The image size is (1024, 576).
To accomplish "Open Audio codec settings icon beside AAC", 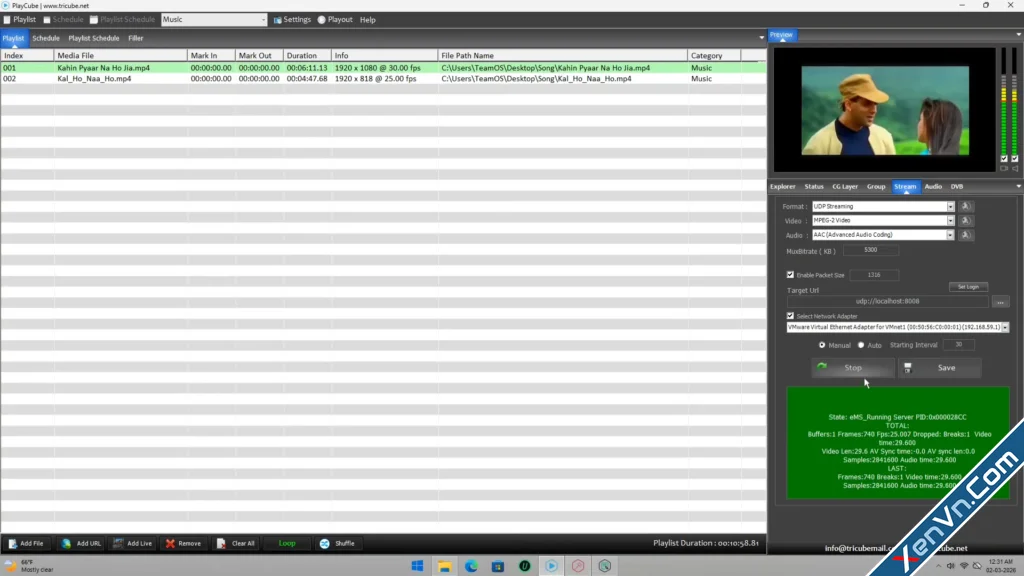I will (966, 235).
